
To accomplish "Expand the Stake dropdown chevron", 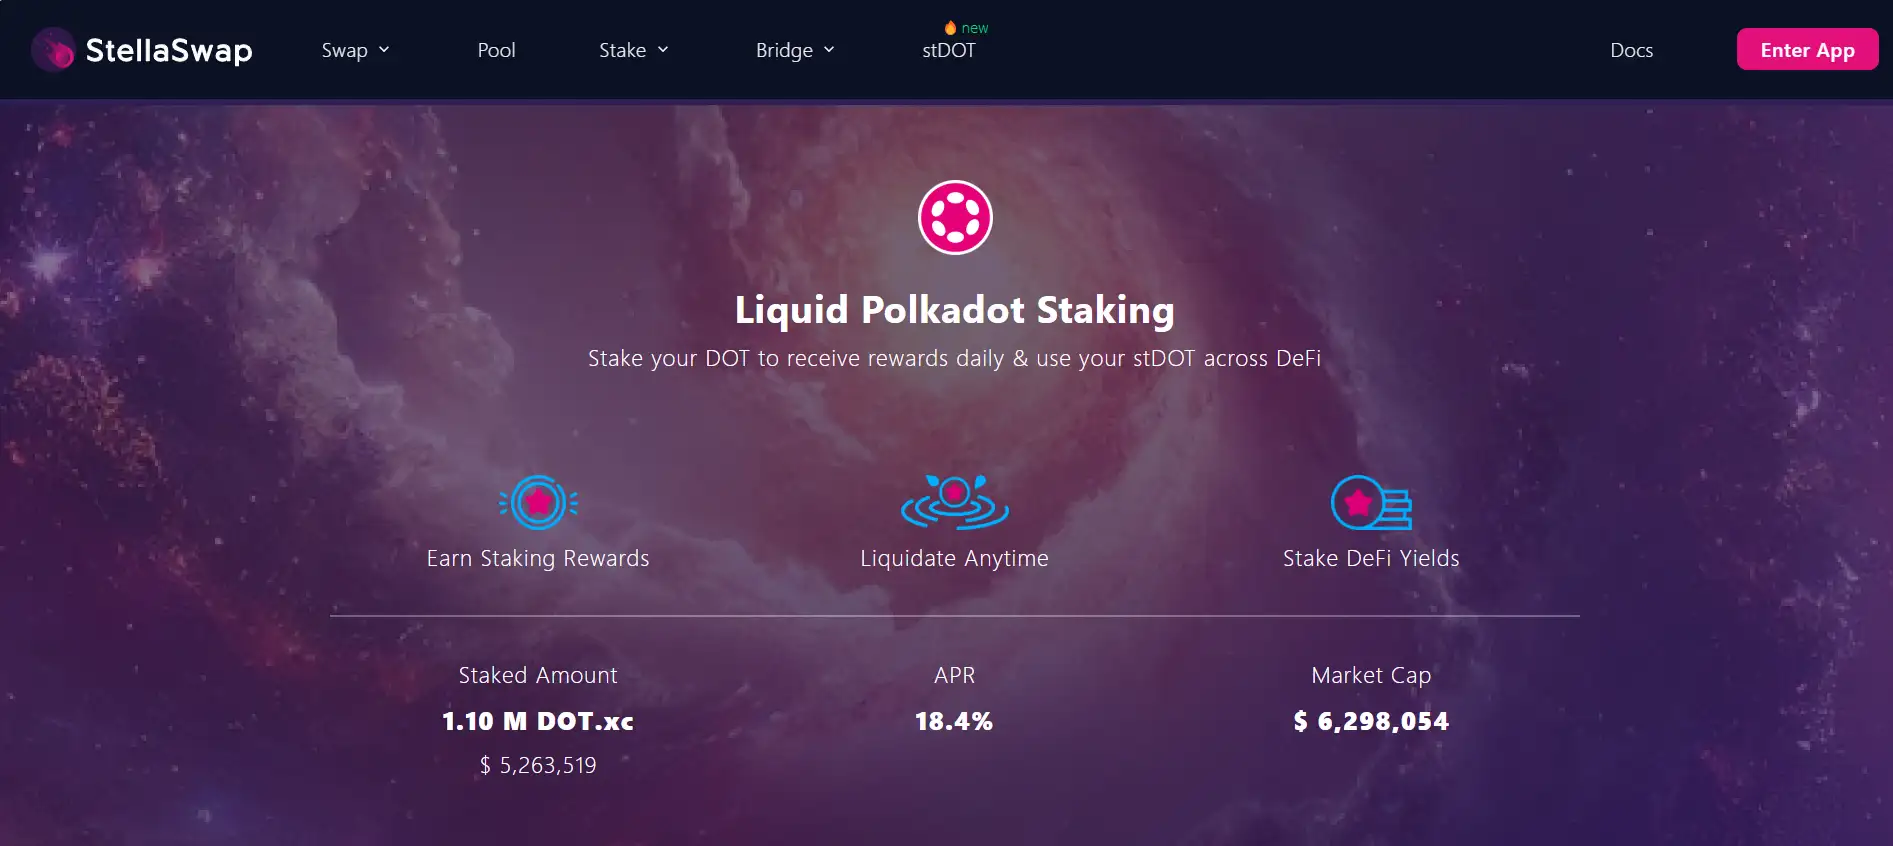I will coord(663,50).
